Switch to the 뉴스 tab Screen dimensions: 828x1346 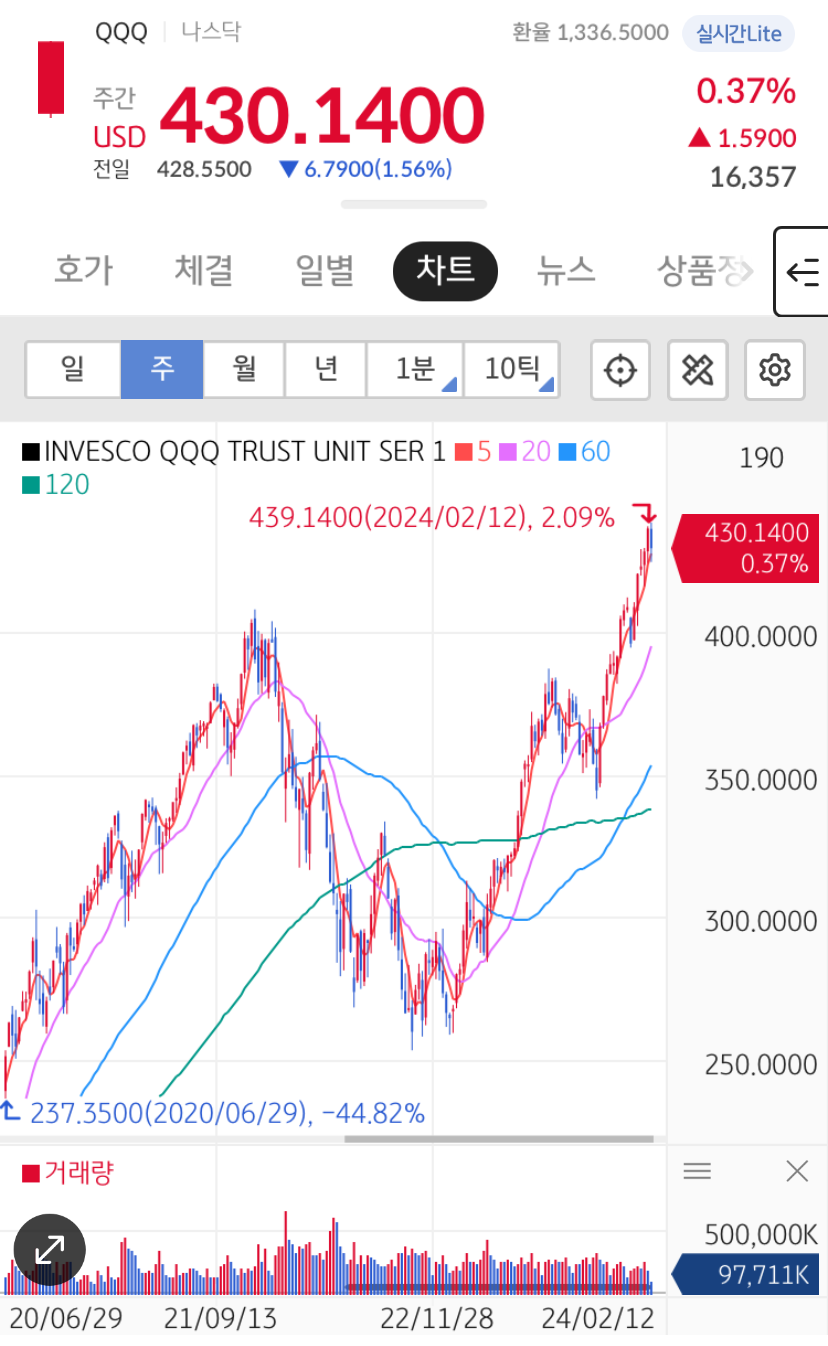566,270
